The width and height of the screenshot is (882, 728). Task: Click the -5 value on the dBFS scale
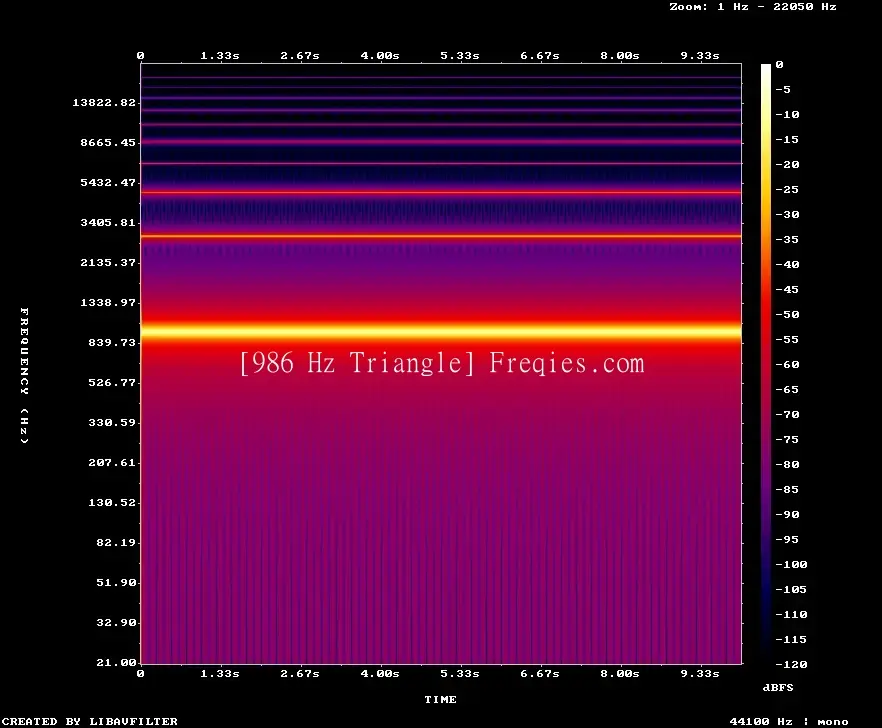[x=783, y=89]
